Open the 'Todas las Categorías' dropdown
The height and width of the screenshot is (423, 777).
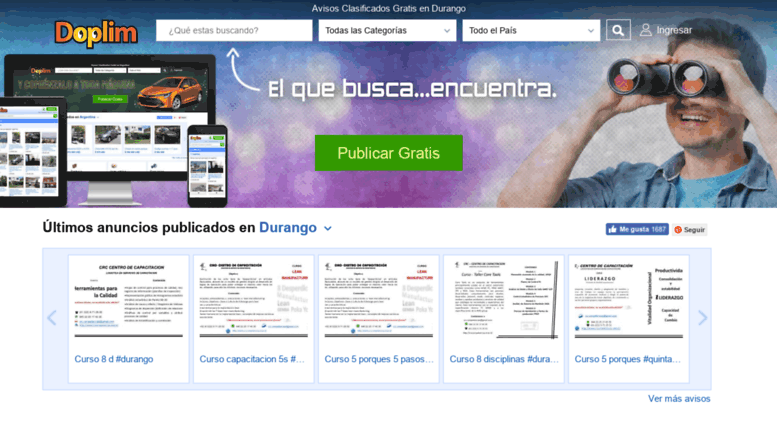388,30
